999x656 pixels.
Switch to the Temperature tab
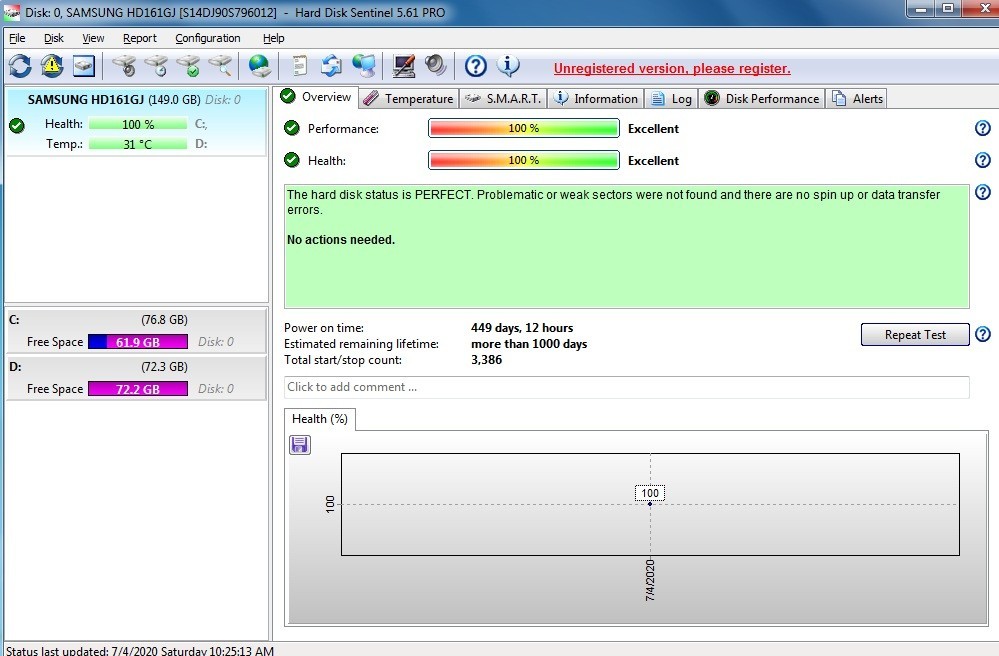(408, 98)
